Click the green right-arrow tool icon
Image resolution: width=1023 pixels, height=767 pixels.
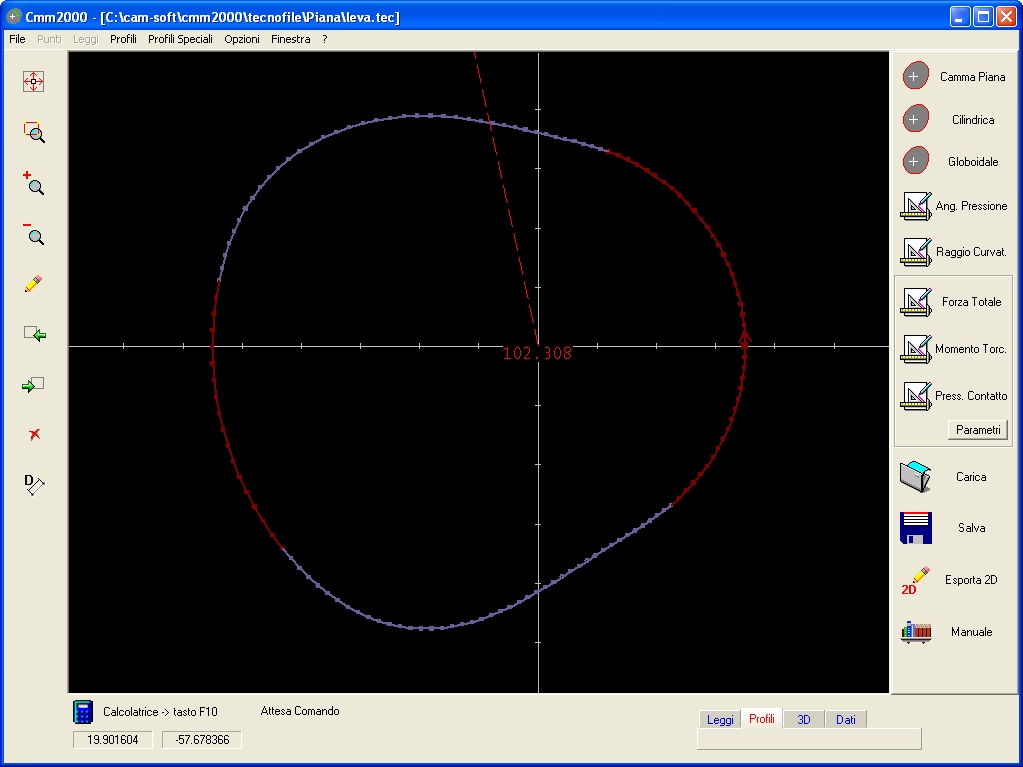33,384
